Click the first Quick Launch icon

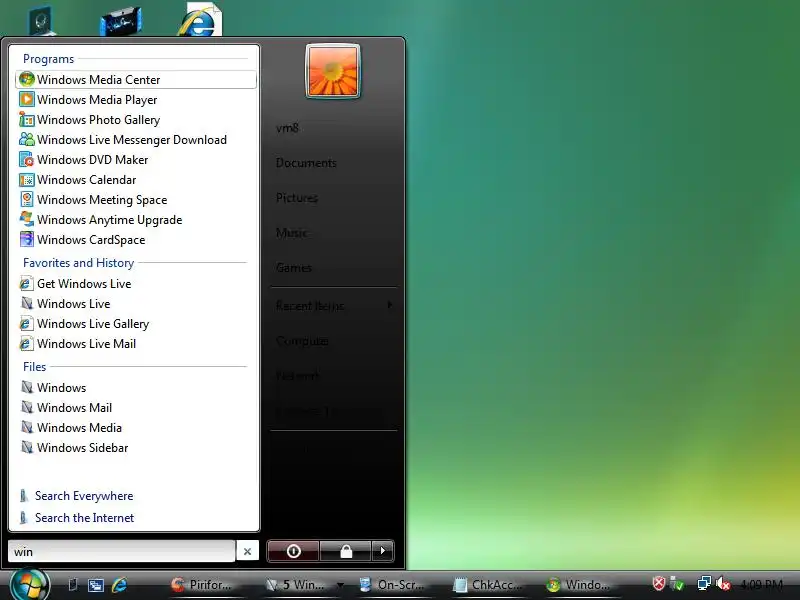tap(73, 585)
